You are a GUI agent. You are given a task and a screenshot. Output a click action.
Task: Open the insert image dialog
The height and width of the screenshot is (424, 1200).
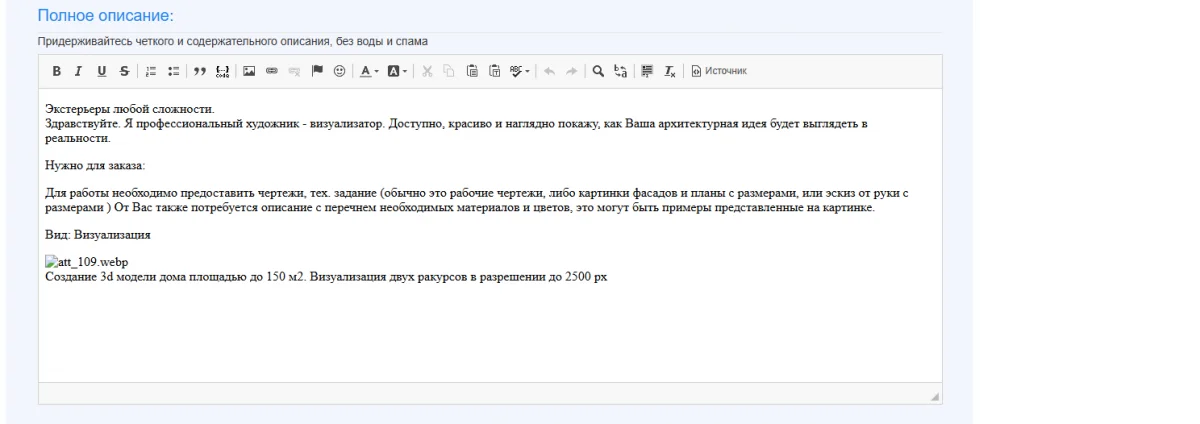[250, 71]
